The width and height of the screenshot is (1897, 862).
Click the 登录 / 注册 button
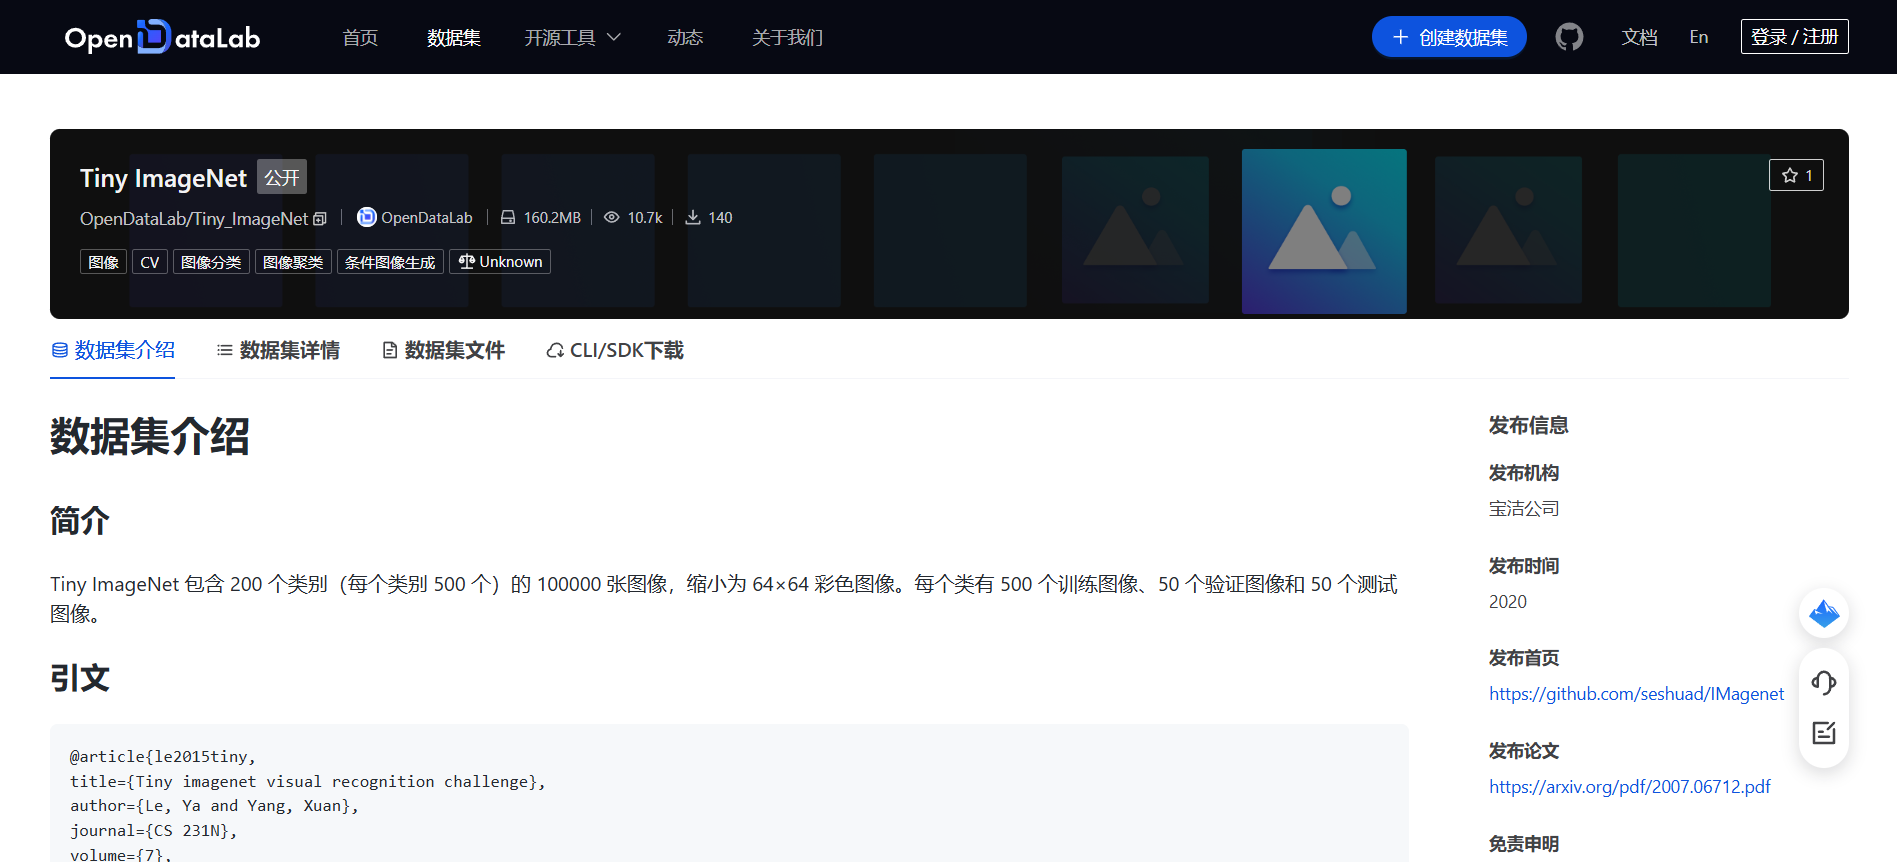(x=1795, y=37)
